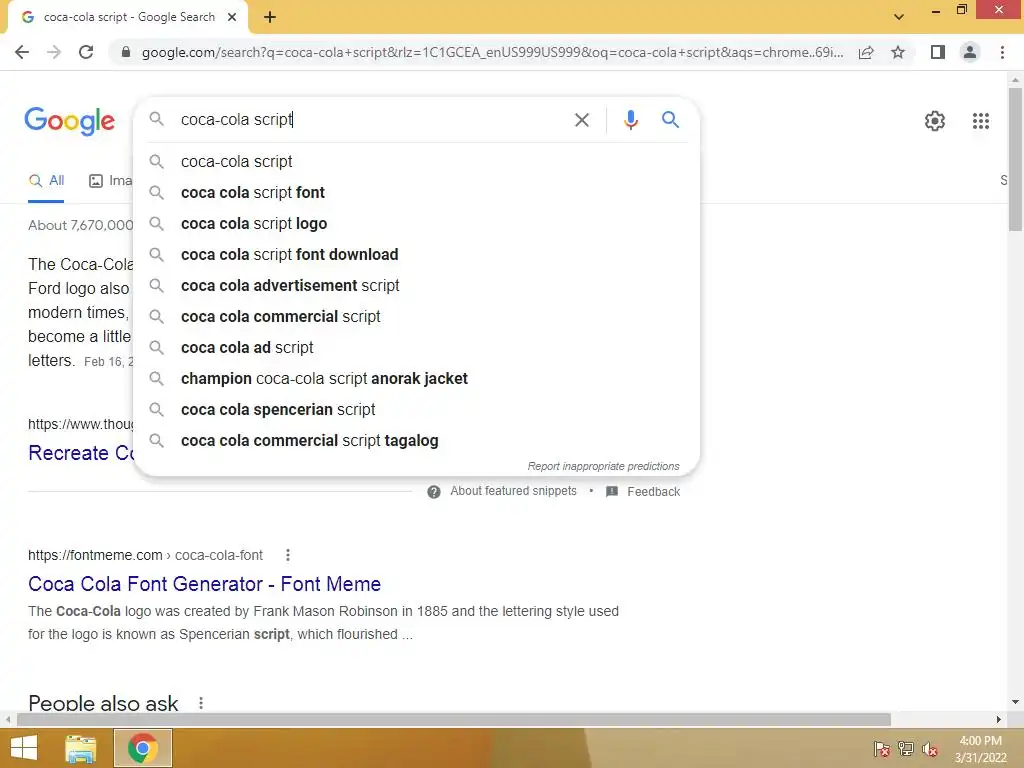Choose 'coca cola spencerian script' suggestion
The height and width of the screenshot is (768, 1024).
coord(417,409)
